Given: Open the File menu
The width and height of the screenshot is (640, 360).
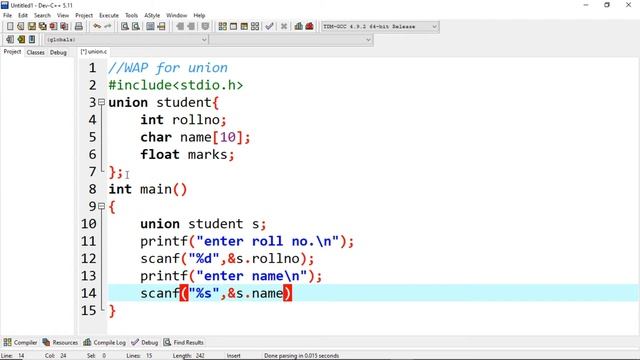Looking at the screenshot, I should click(x=7, y=16).
